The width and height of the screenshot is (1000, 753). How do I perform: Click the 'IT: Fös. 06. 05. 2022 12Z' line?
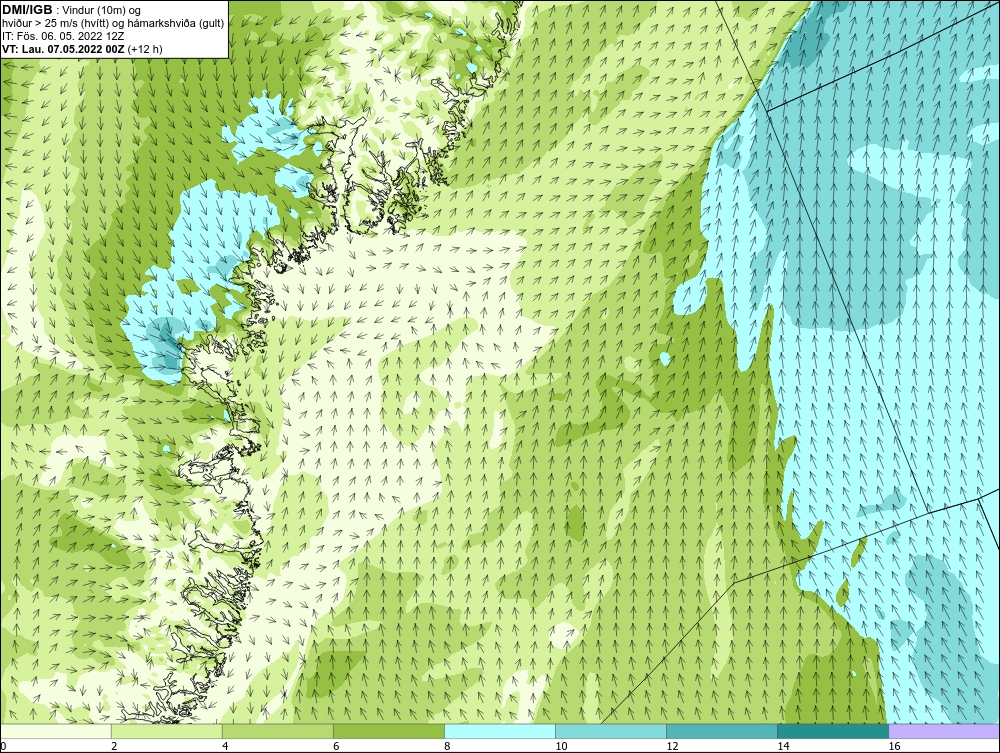click(63, 36)
